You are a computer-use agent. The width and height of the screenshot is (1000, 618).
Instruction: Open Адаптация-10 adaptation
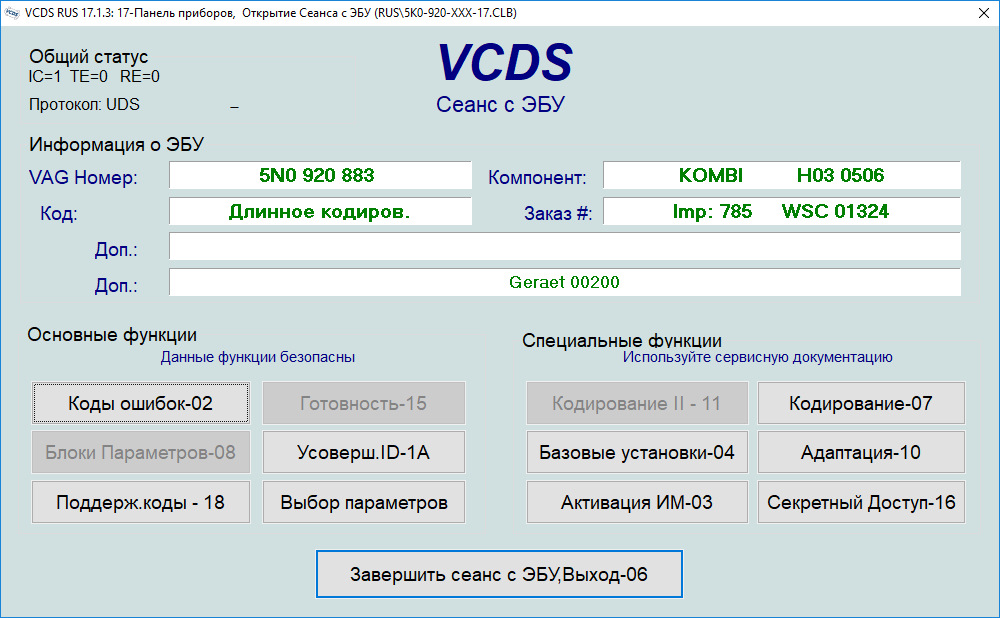coord(861,452)
